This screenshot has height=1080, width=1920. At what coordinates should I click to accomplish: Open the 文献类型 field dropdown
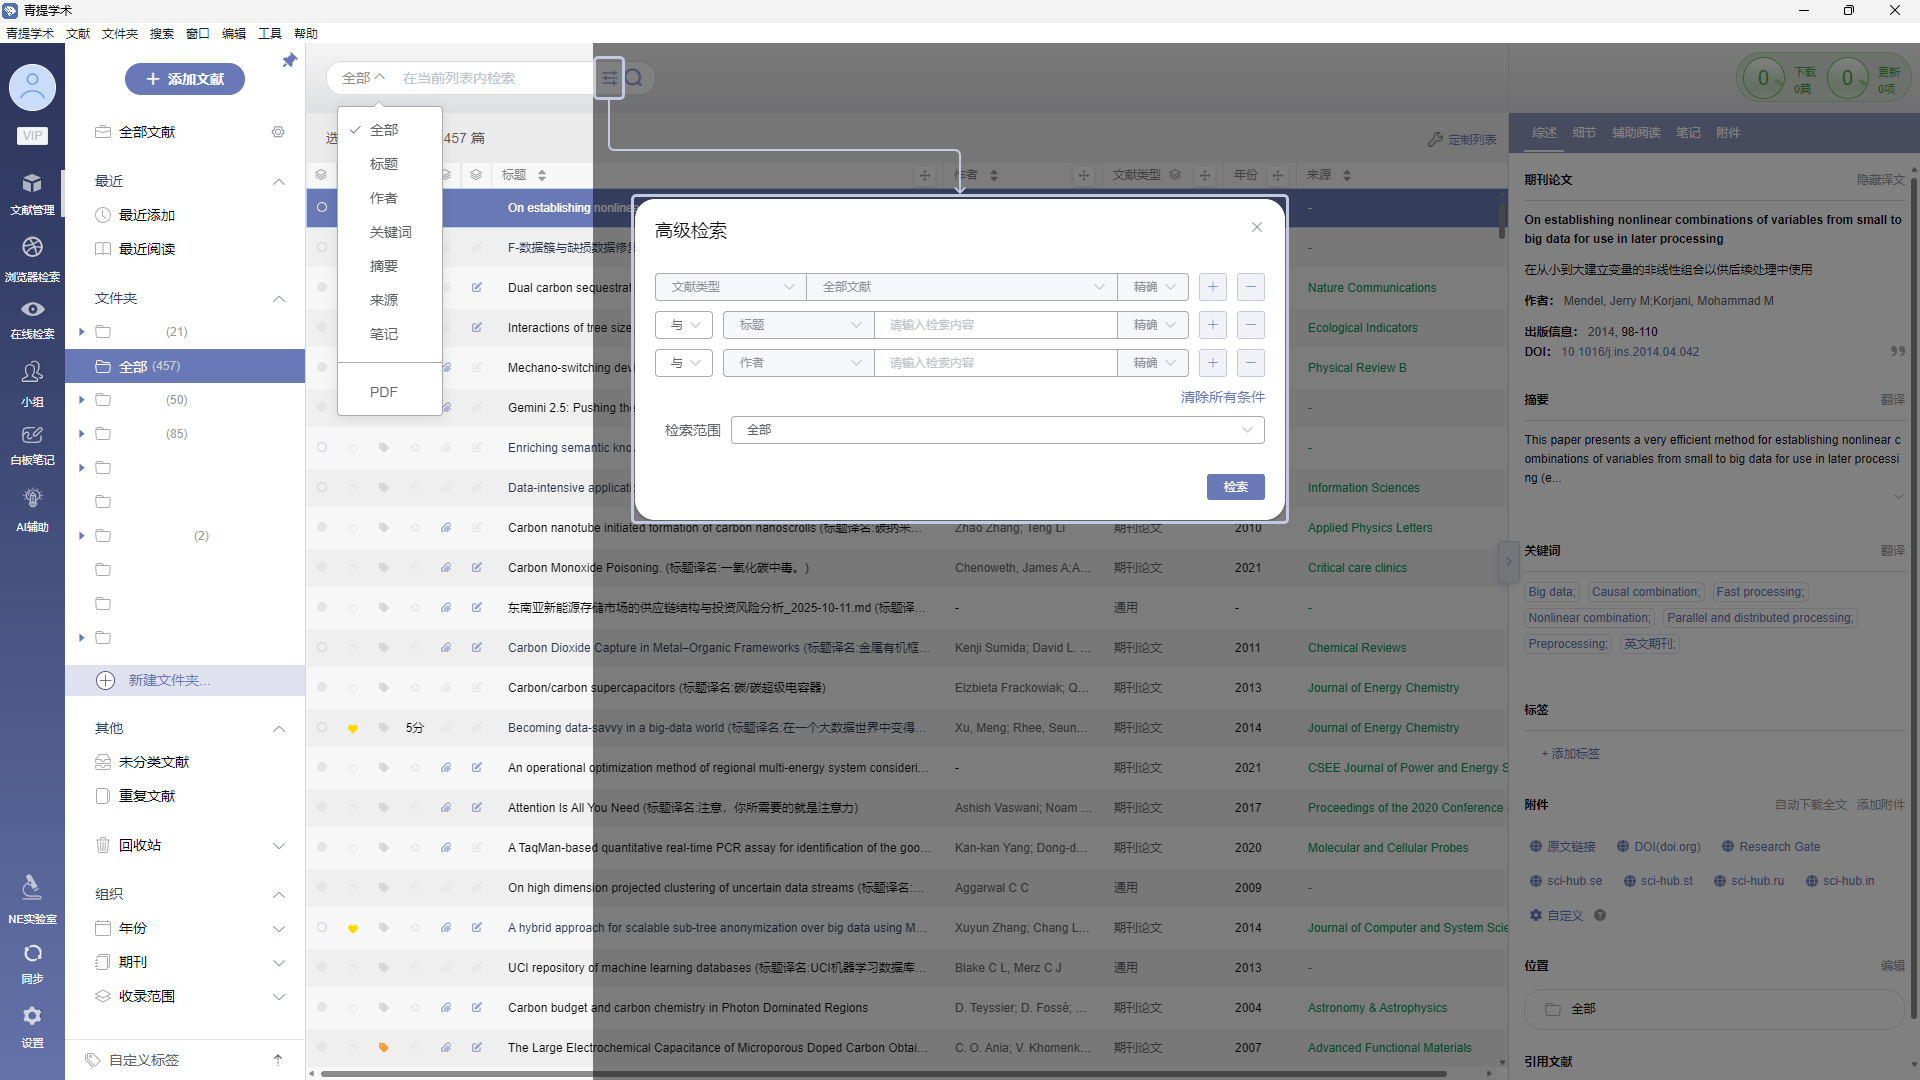click(x=730, y=287)
